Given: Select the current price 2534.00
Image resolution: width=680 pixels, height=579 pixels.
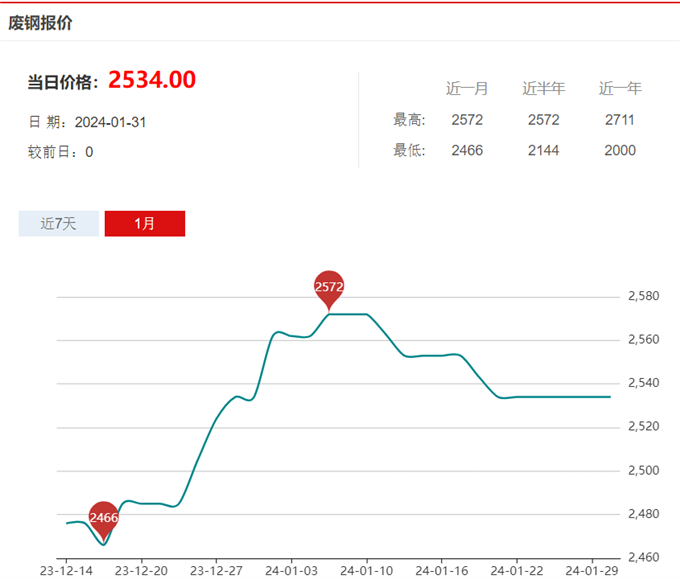Looking at the screenshot, I should click(x=152, y=80).
